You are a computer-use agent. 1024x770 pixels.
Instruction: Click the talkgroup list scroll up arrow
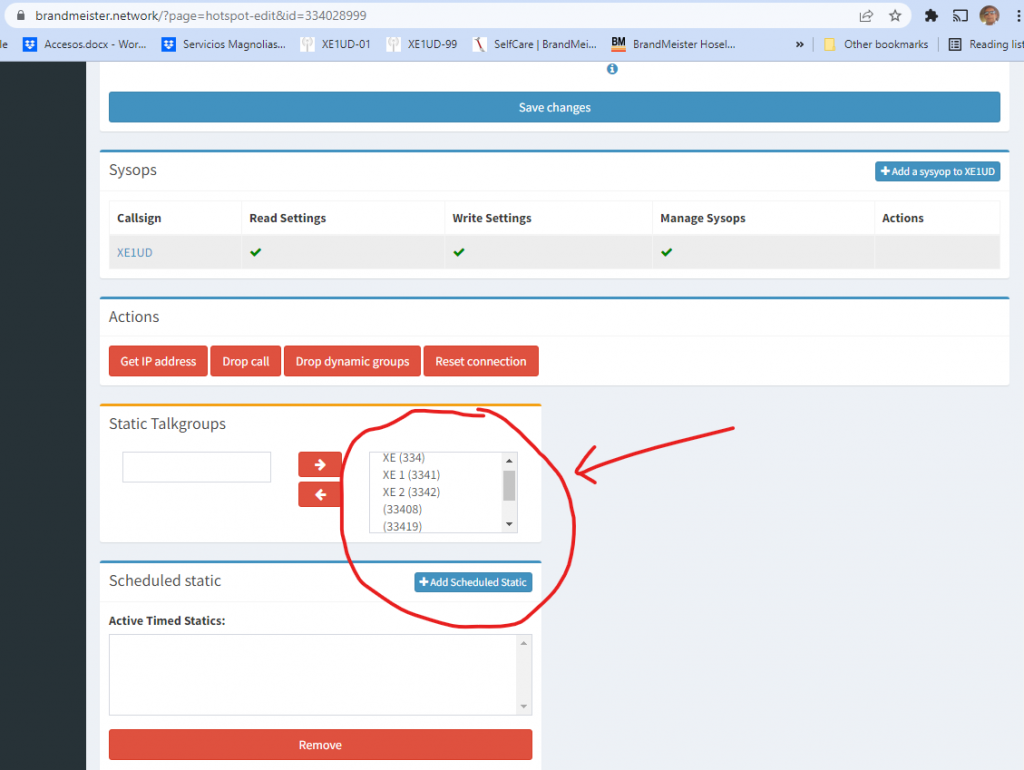(x=509, y=460)
